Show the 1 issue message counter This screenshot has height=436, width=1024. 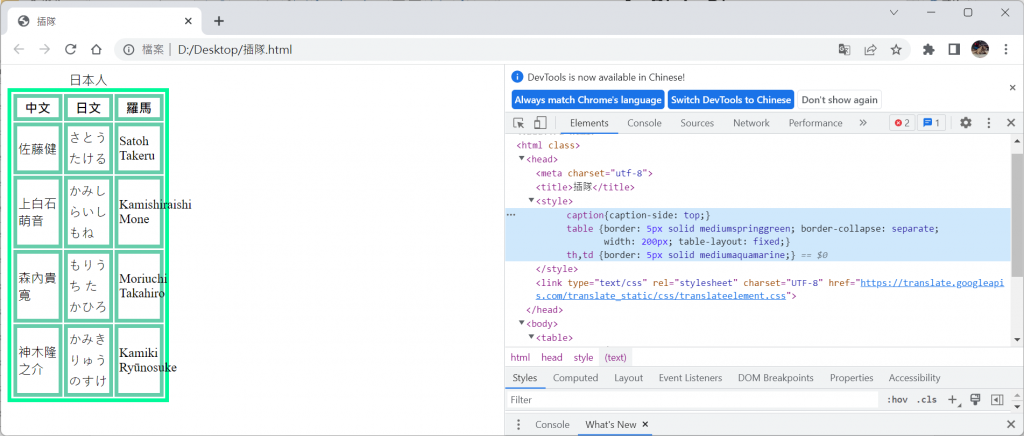[x=932, y=123]
